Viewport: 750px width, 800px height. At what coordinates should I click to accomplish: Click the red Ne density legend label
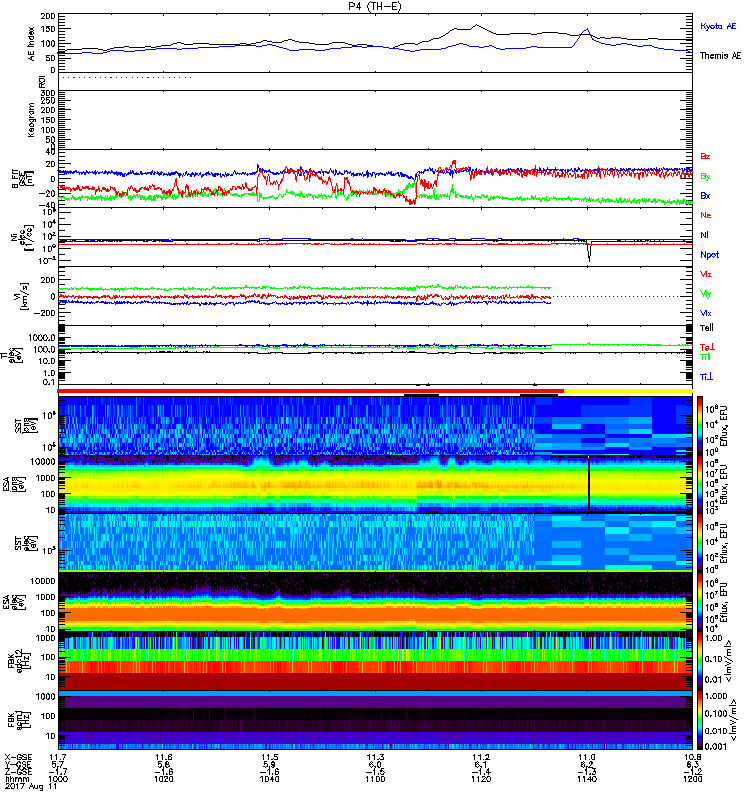click(x=706, y=215)
